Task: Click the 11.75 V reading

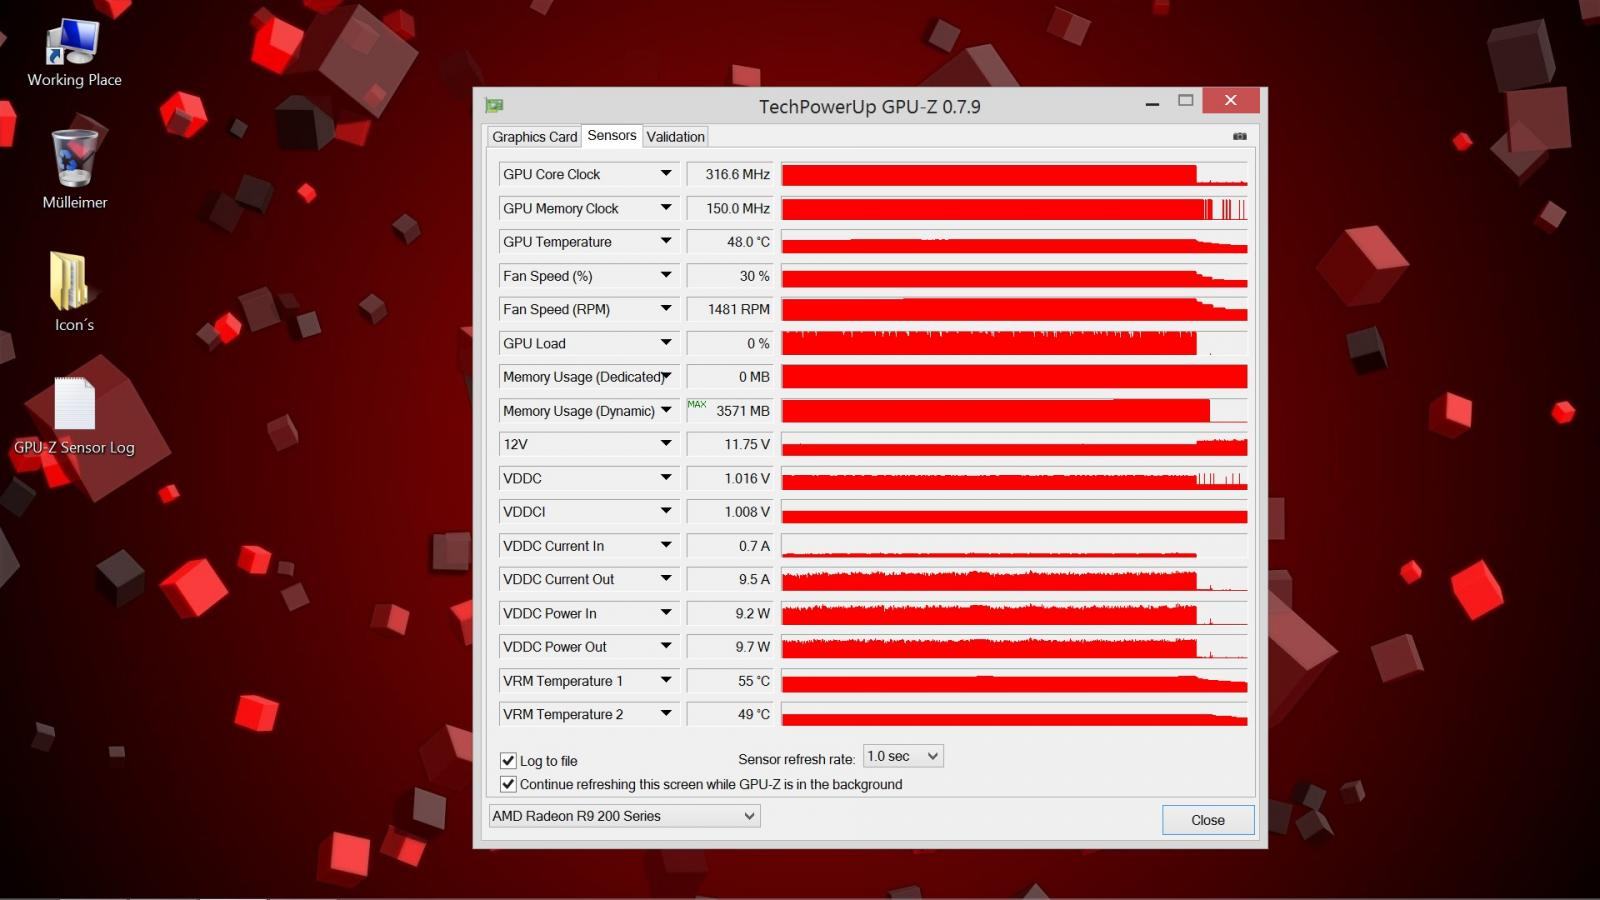Action: pos(731,444)
